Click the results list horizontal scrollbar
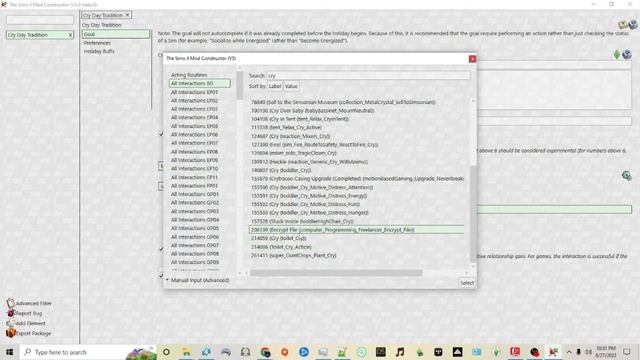 [336, 273]
